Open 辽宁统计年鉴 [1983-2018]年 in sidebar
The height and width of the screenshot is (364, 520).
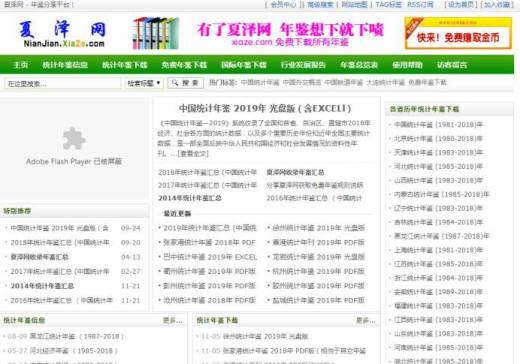coord(438,208)
